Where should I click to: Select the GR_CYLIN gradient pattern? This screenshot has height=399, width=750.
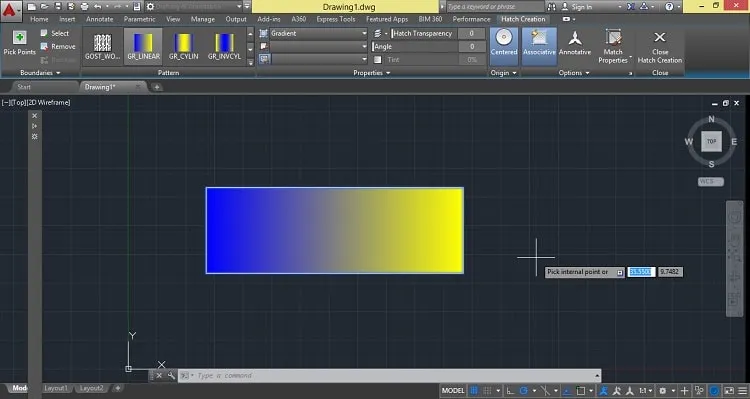[183, 46]
